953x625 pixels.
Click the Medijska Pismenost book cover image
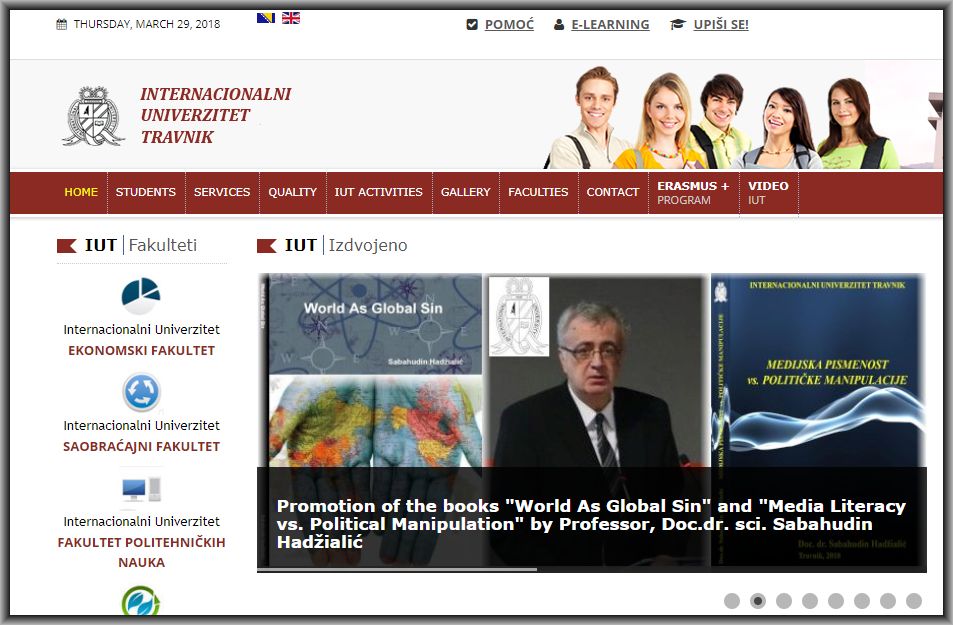(818, 420)
